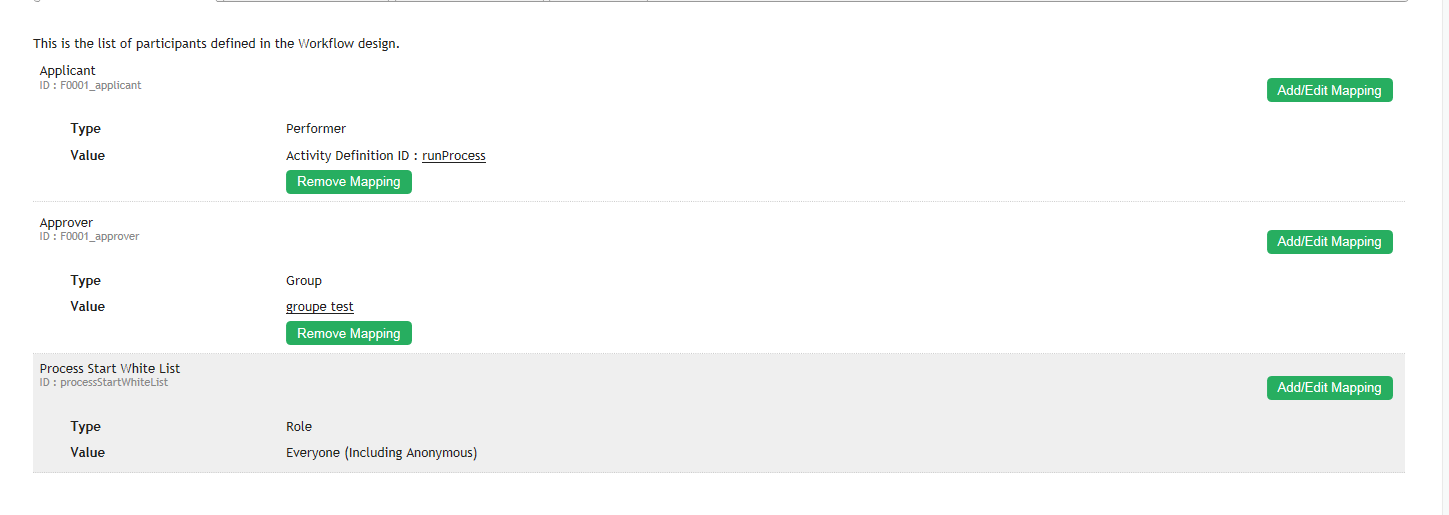Open the runProcess activity link
This screenshot has height=515, width=1449.
click(454, 156)
